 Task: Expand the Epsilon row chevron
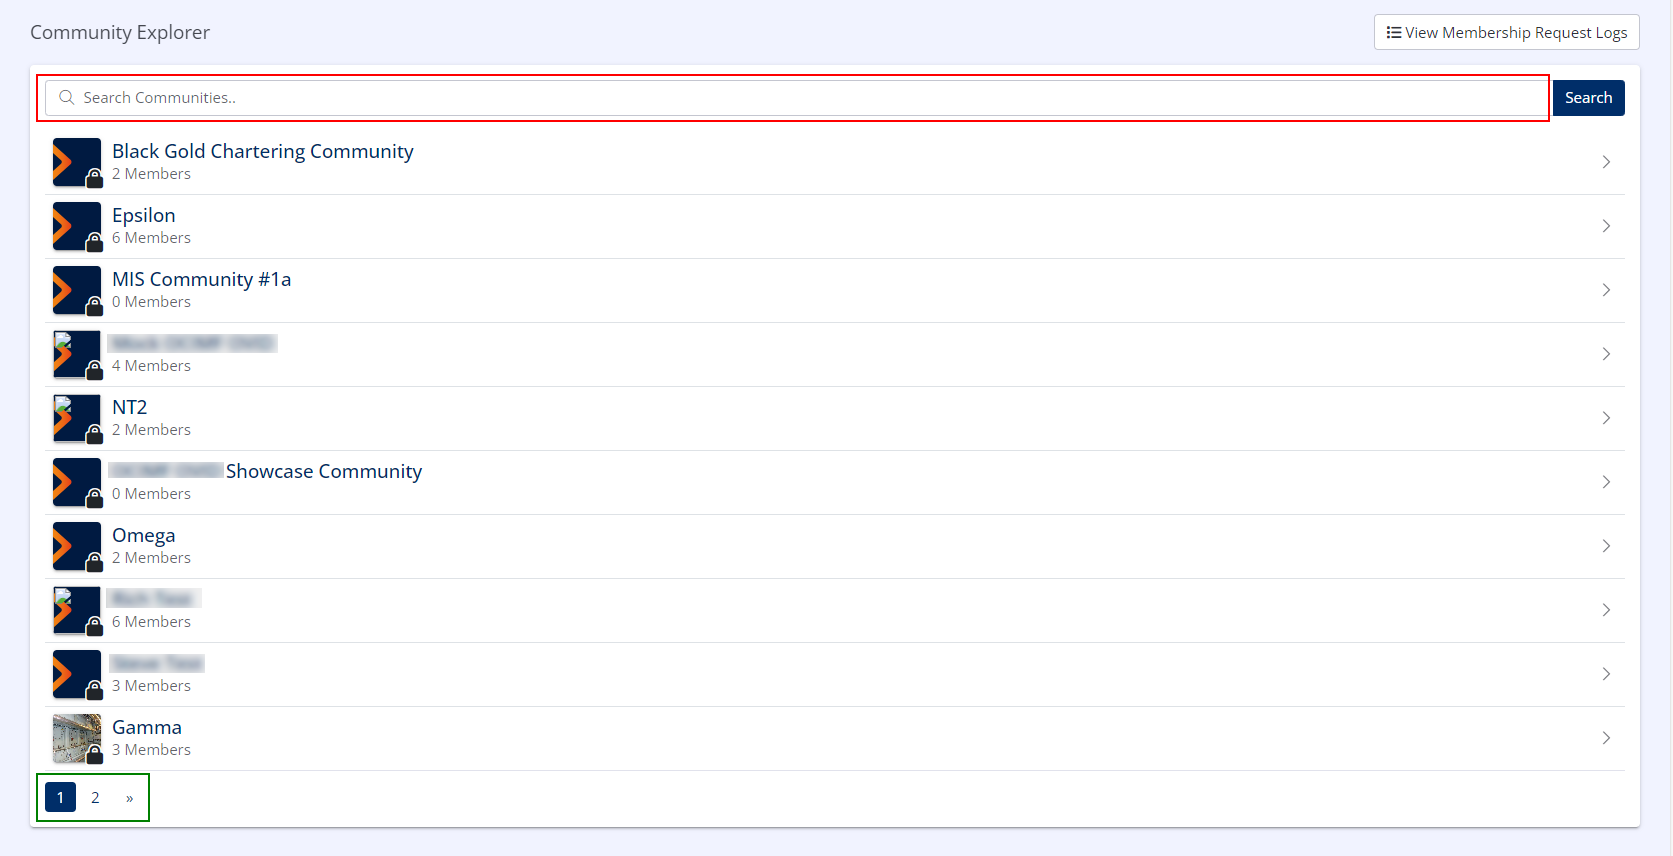pyautogui.click(x=1606, y=226)
